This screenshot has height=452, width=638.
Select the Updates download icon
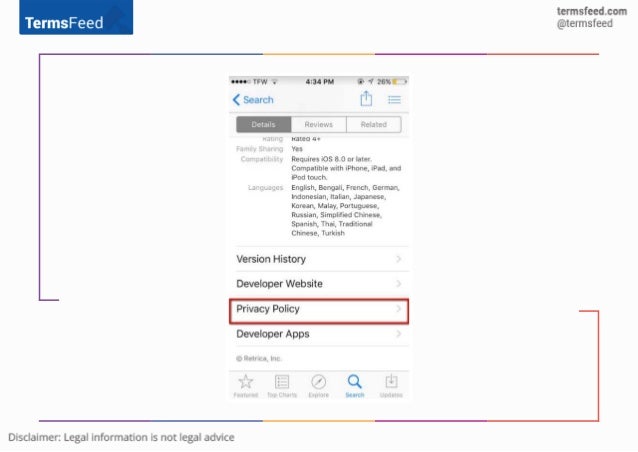(391, 382)
